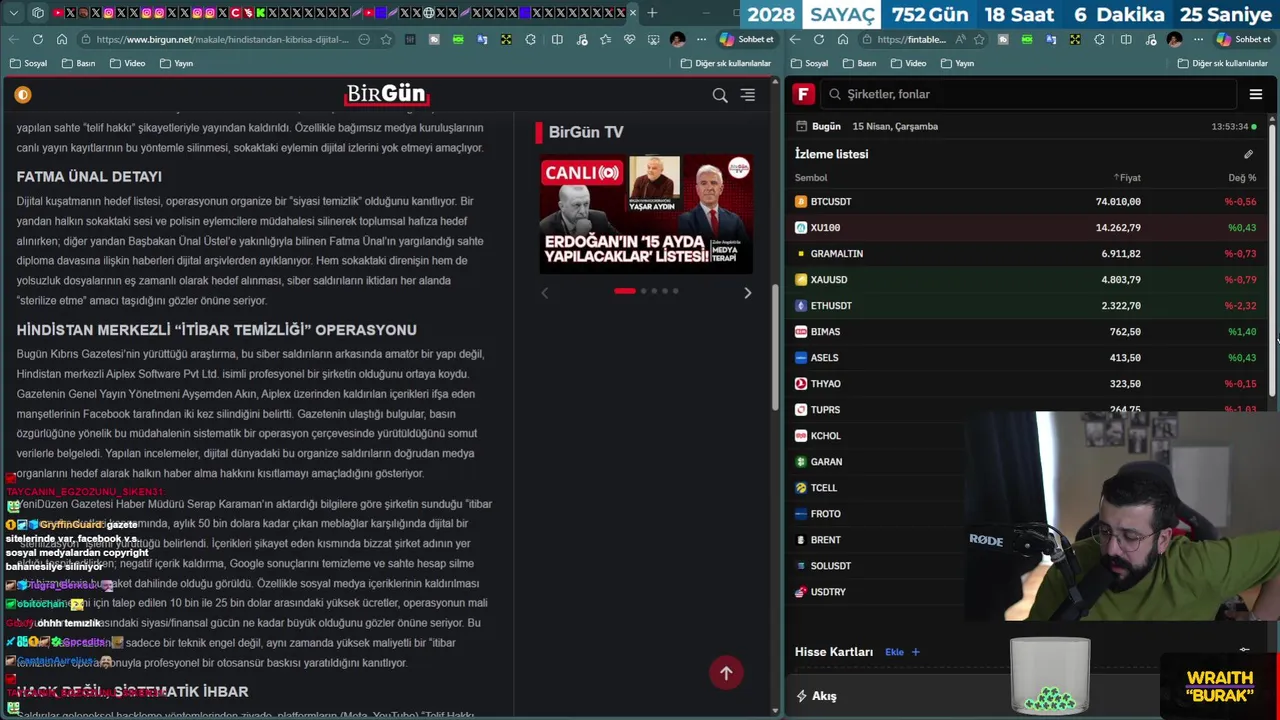Click reload in the birgun.net browser window
This screenshot has width=1280, height=720.
click(38, 40)
